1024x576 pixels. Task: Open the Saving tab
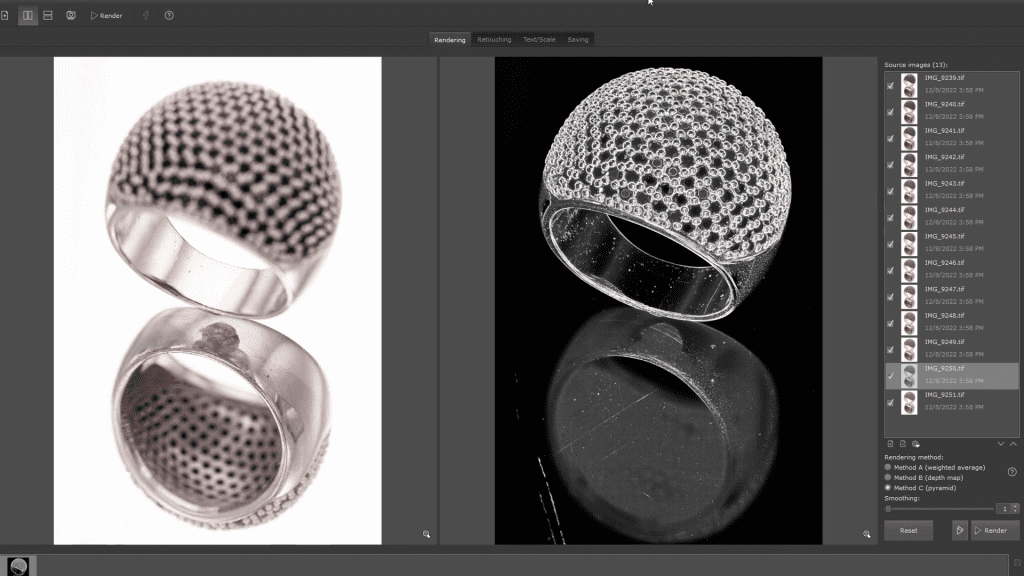(577, 39)
